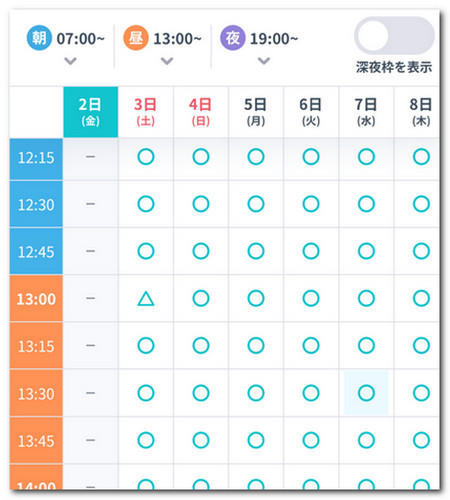Click the blue 朝 morning icon
Viewport: 450px width, 500px height.
click(x=39, y=38)
